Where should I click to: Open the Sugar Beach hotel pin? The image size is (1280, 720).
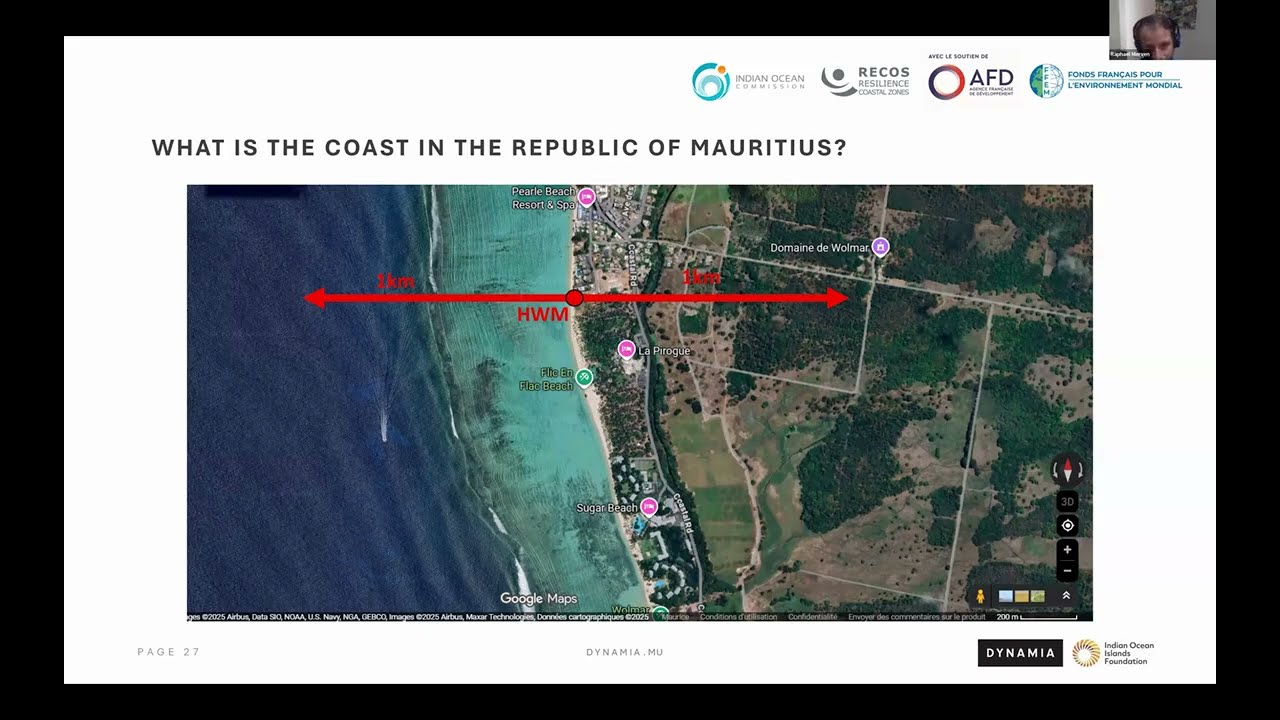pyautogui.click(x=649, y=507)
